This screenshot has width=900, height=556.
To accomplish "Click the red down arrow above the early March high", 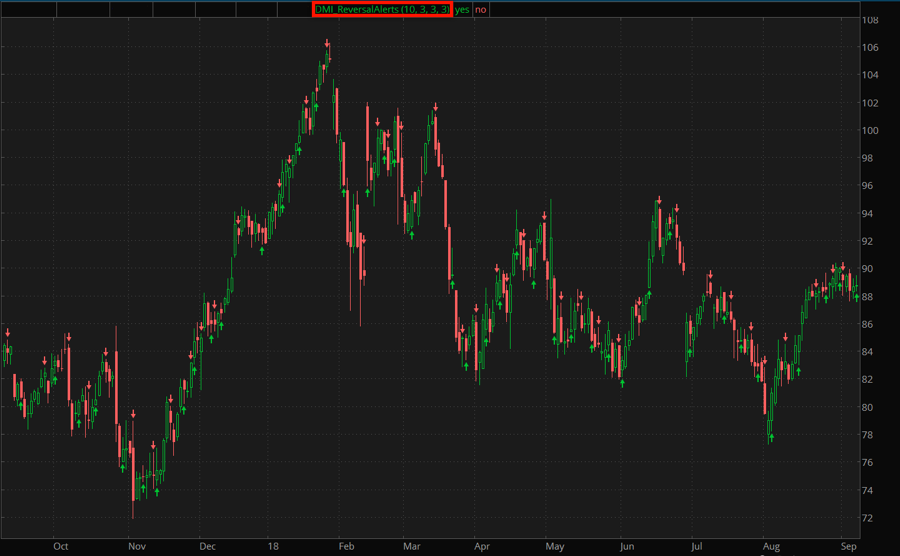I will click(x=435, y=104).
